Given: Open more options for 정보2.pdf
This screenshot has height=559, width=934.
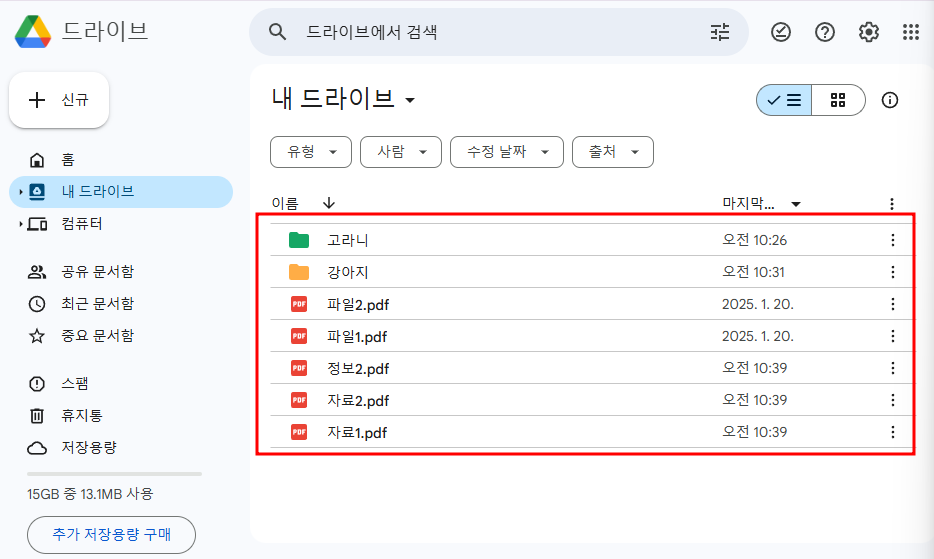Looking at the screenshot, I should click(x=892, y=368).
